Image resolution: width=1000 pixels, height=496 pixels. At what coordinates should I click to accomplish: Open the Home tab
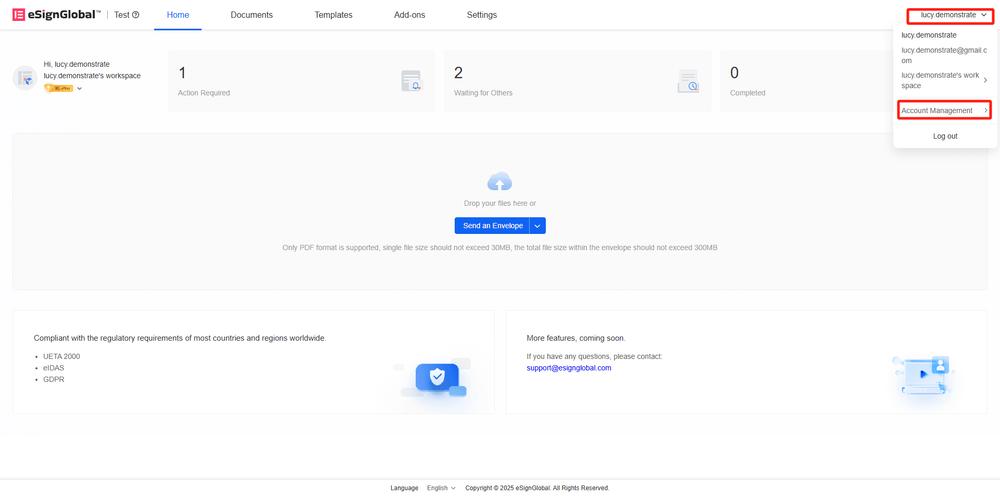click(x=177, y=15)
